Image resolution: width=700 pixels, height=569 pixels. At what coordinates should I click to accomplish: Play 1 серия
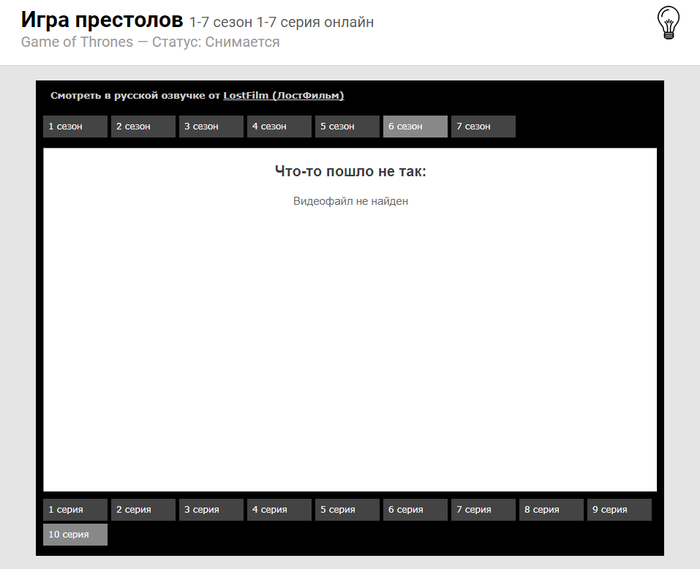pos(75,510)
